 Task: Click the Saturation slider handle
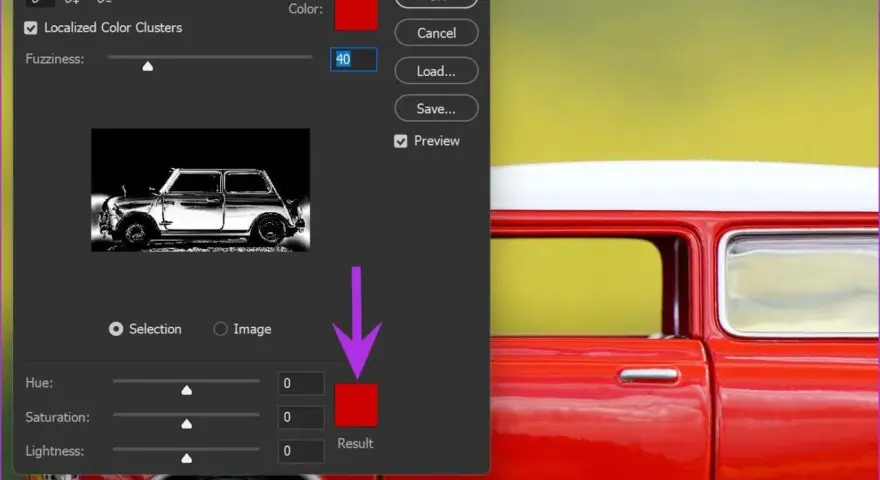[187, 424]
